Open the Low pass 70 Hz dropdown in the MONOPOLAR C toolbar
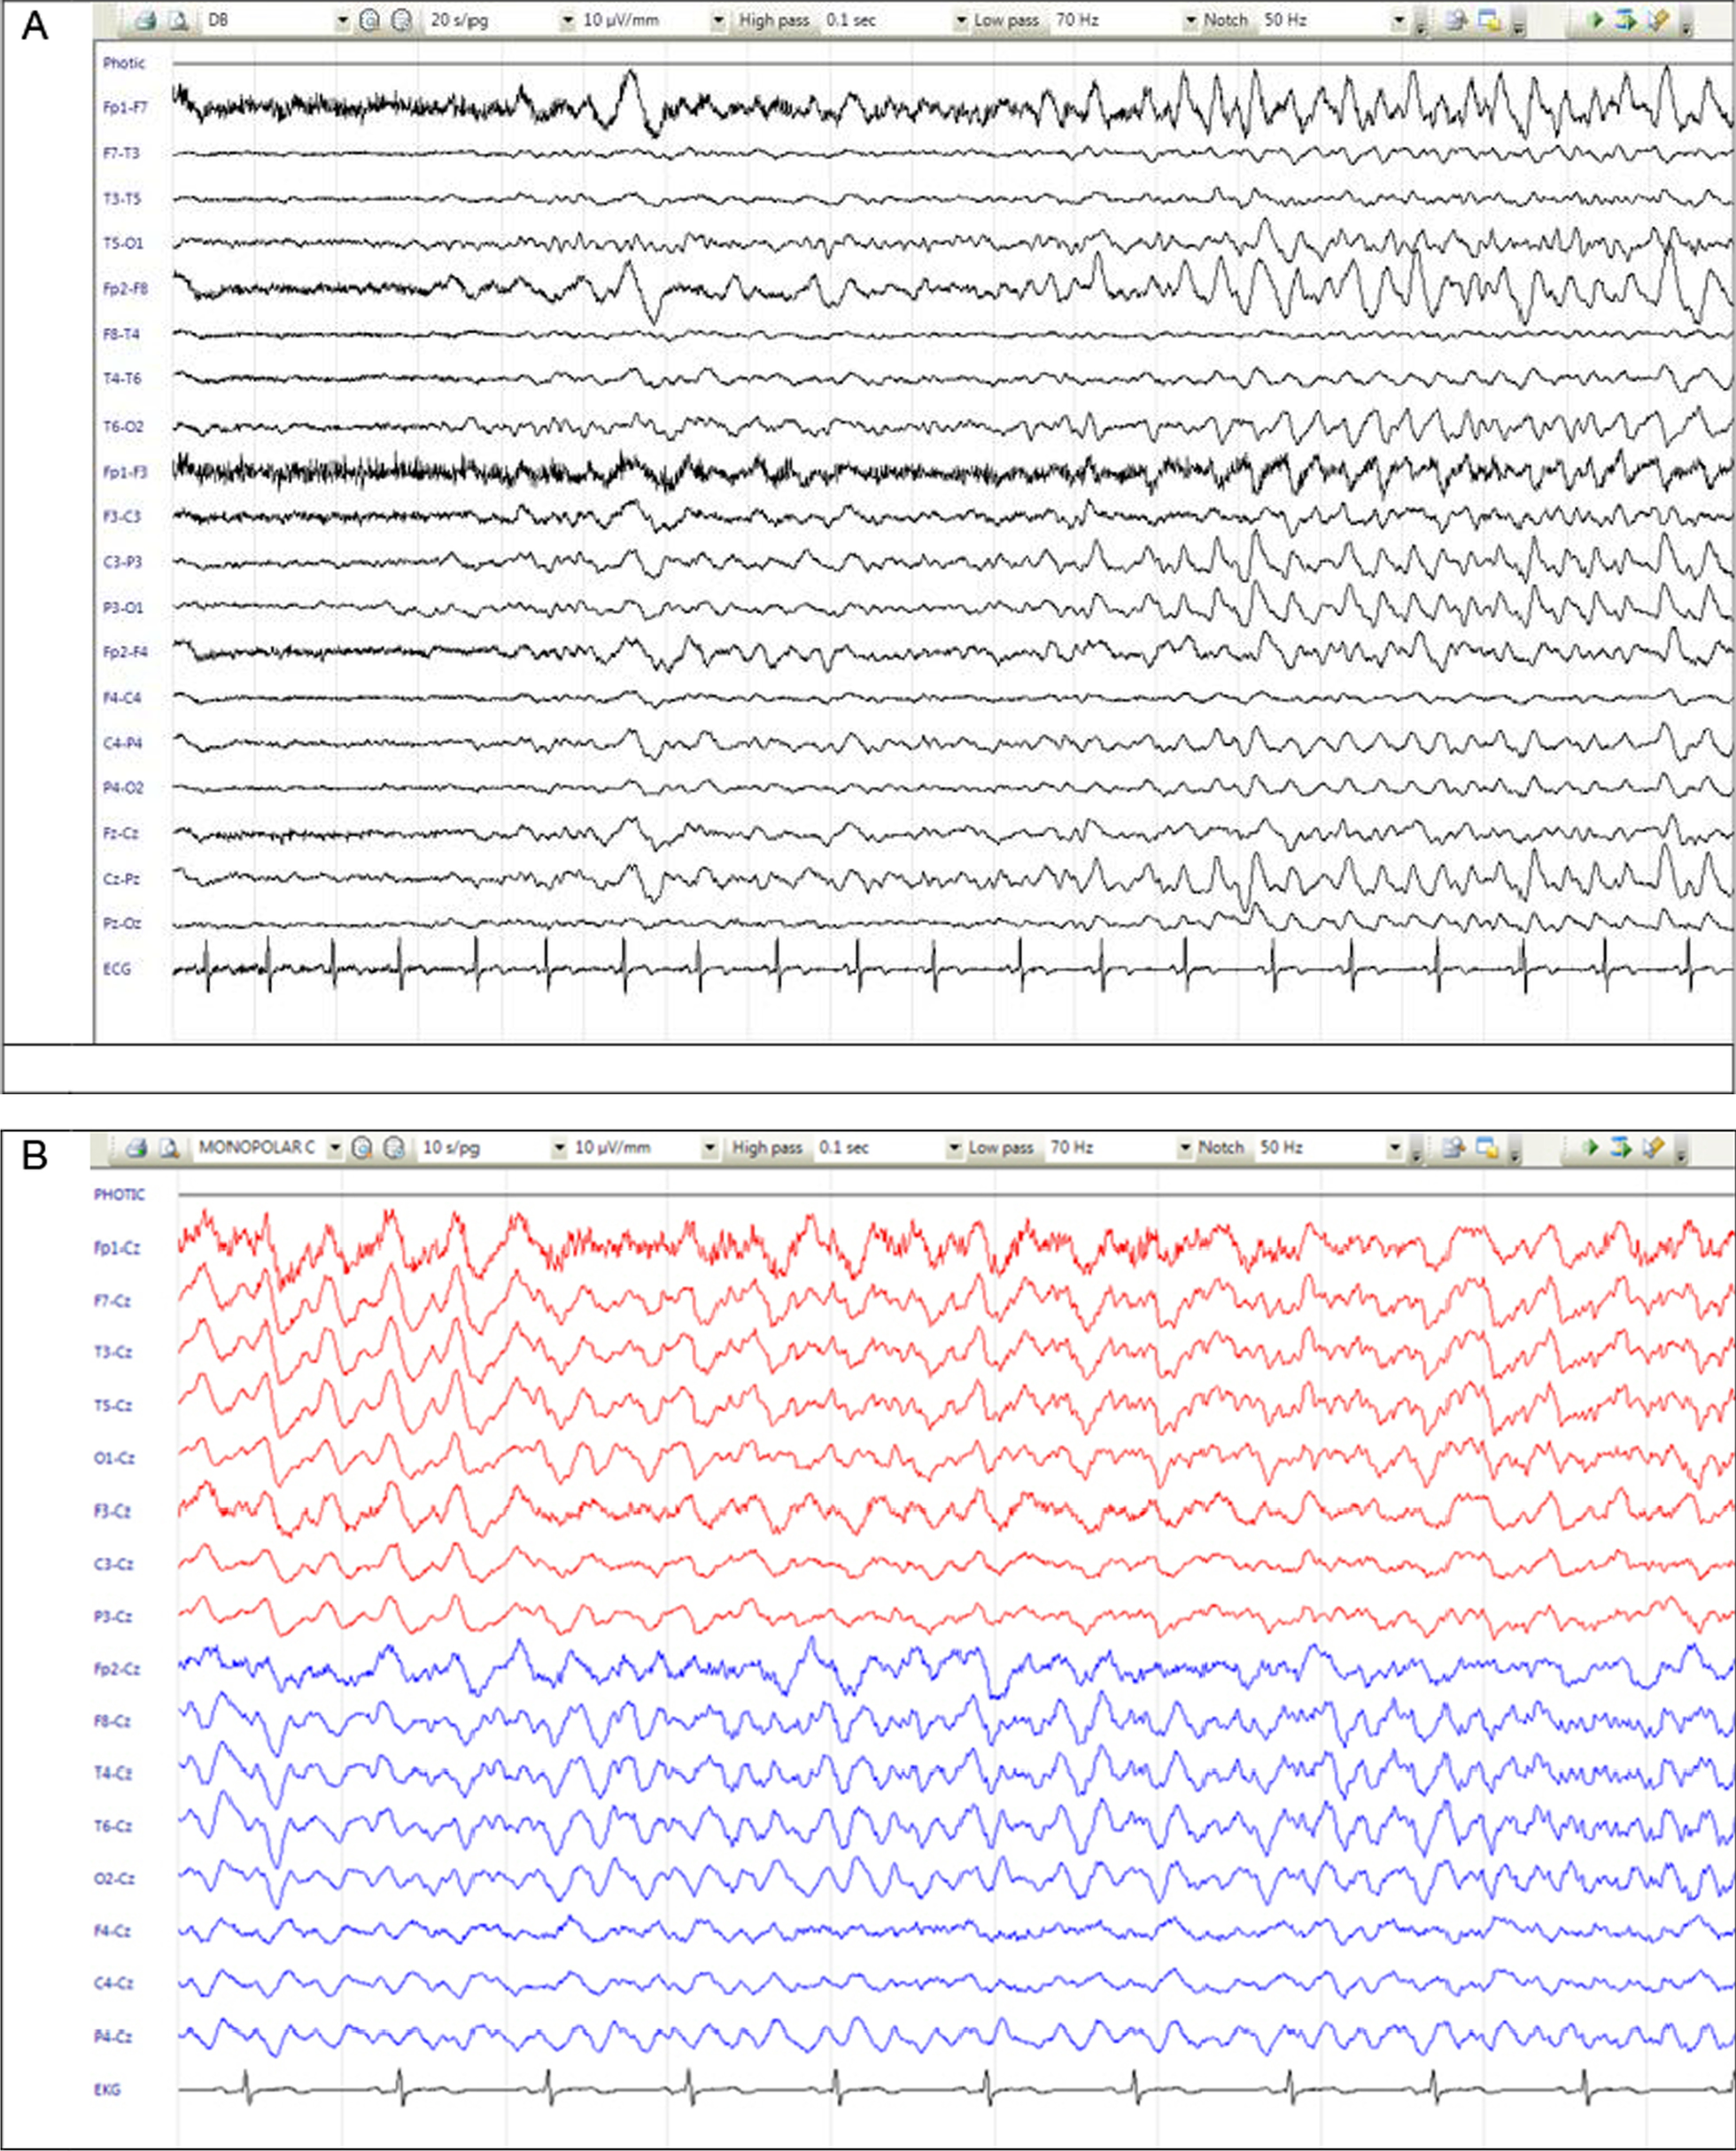The height and width of the screenshot is (2151, 1736). (1185, 1148)
